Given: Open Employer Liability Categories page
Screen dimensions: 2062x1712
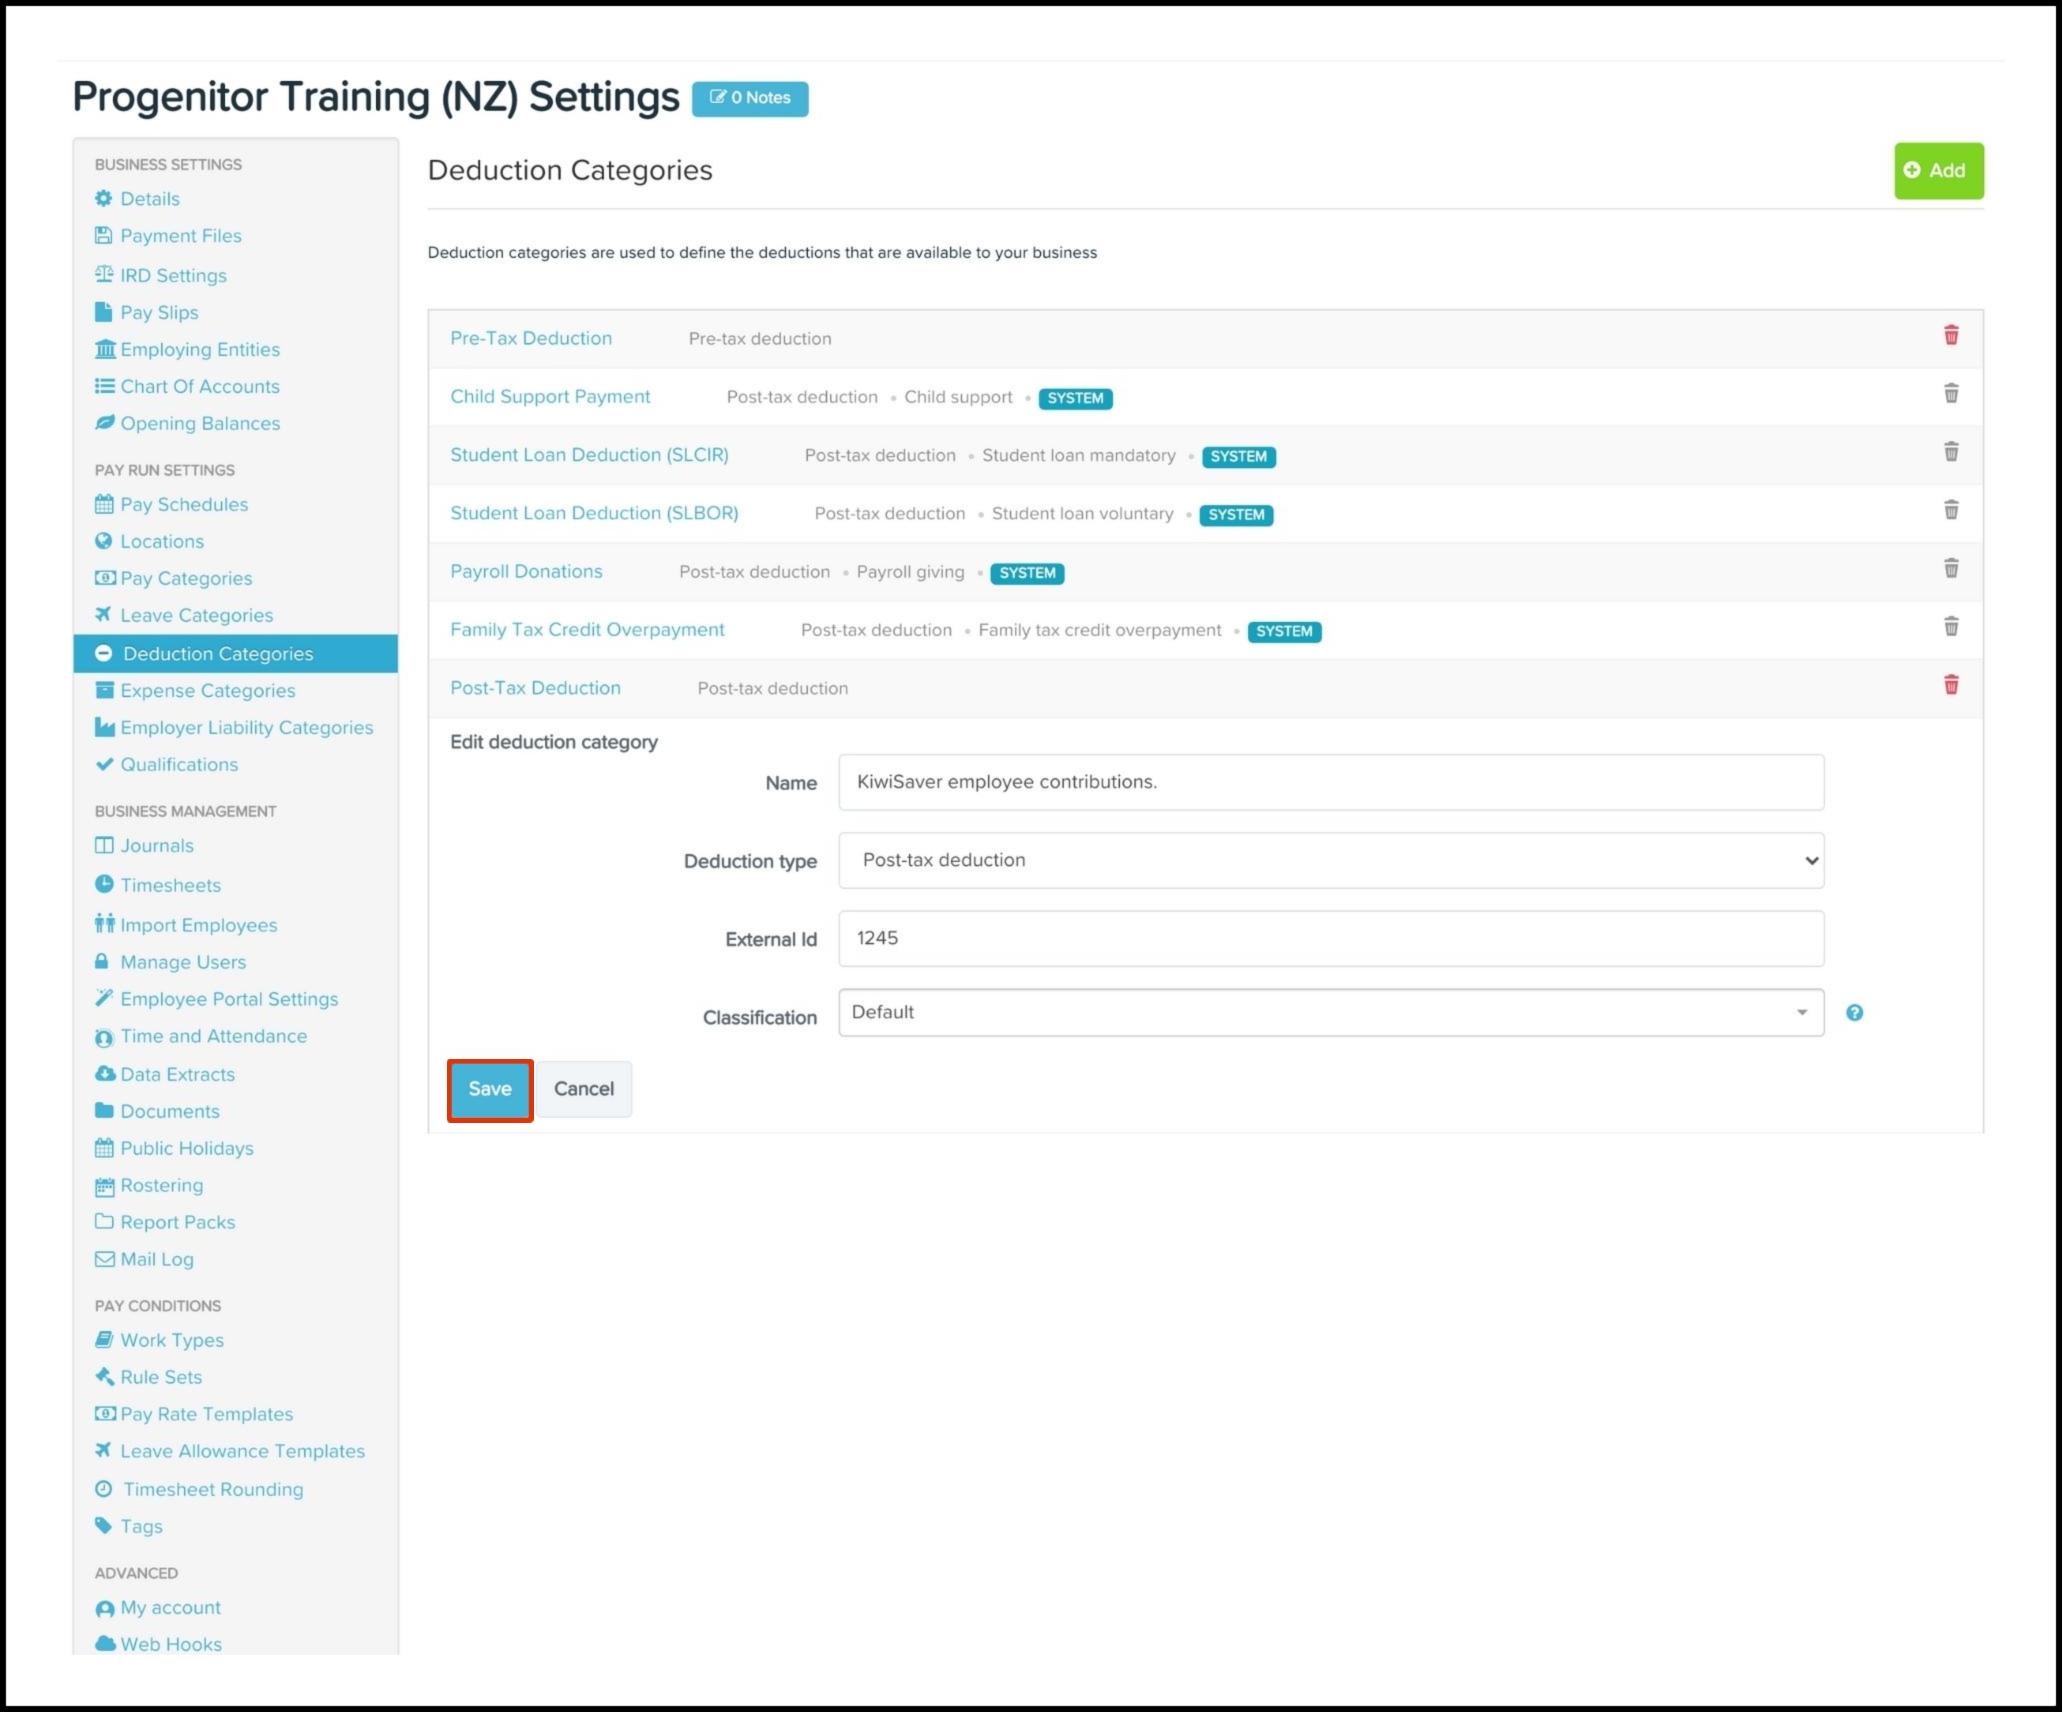Looking at the screenshot, I should 246,727.
